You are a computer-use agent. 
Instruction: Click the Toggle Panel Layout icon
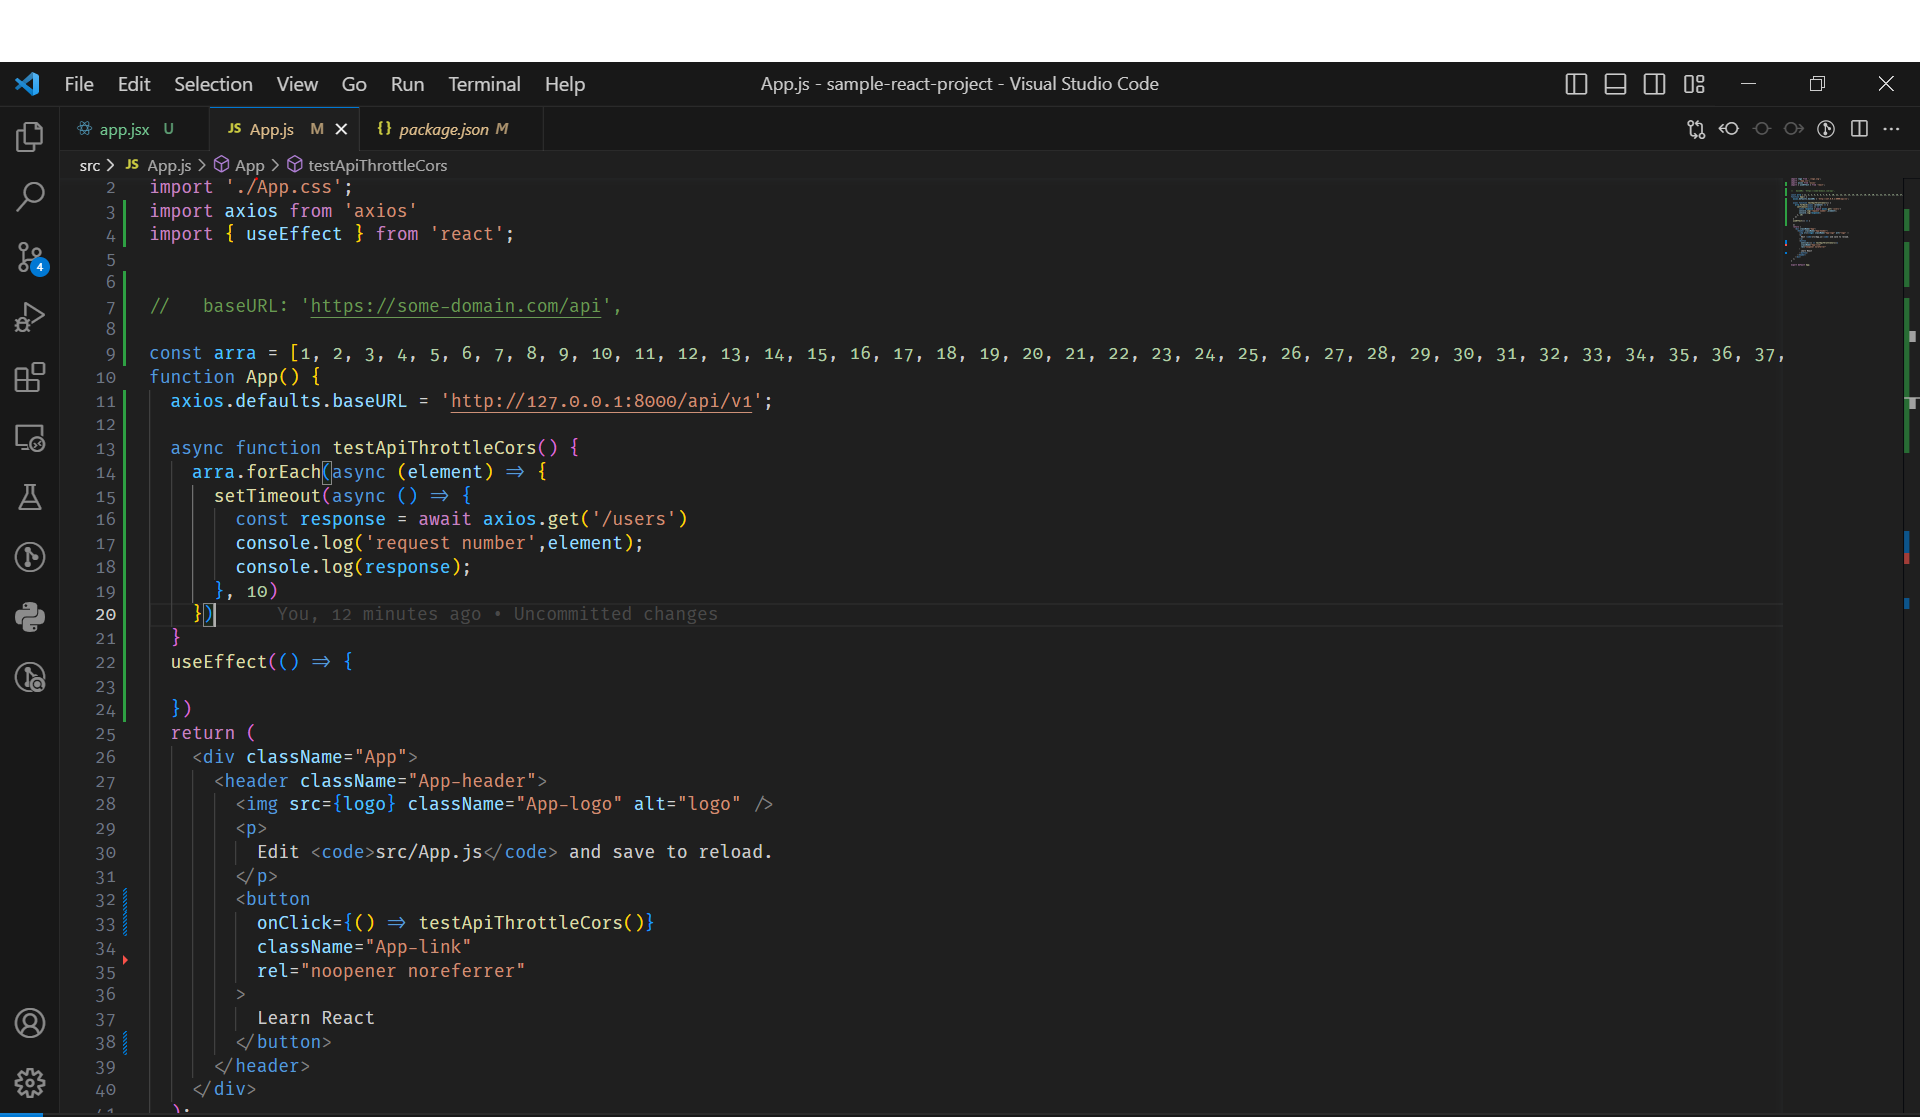click(1613, 84)
